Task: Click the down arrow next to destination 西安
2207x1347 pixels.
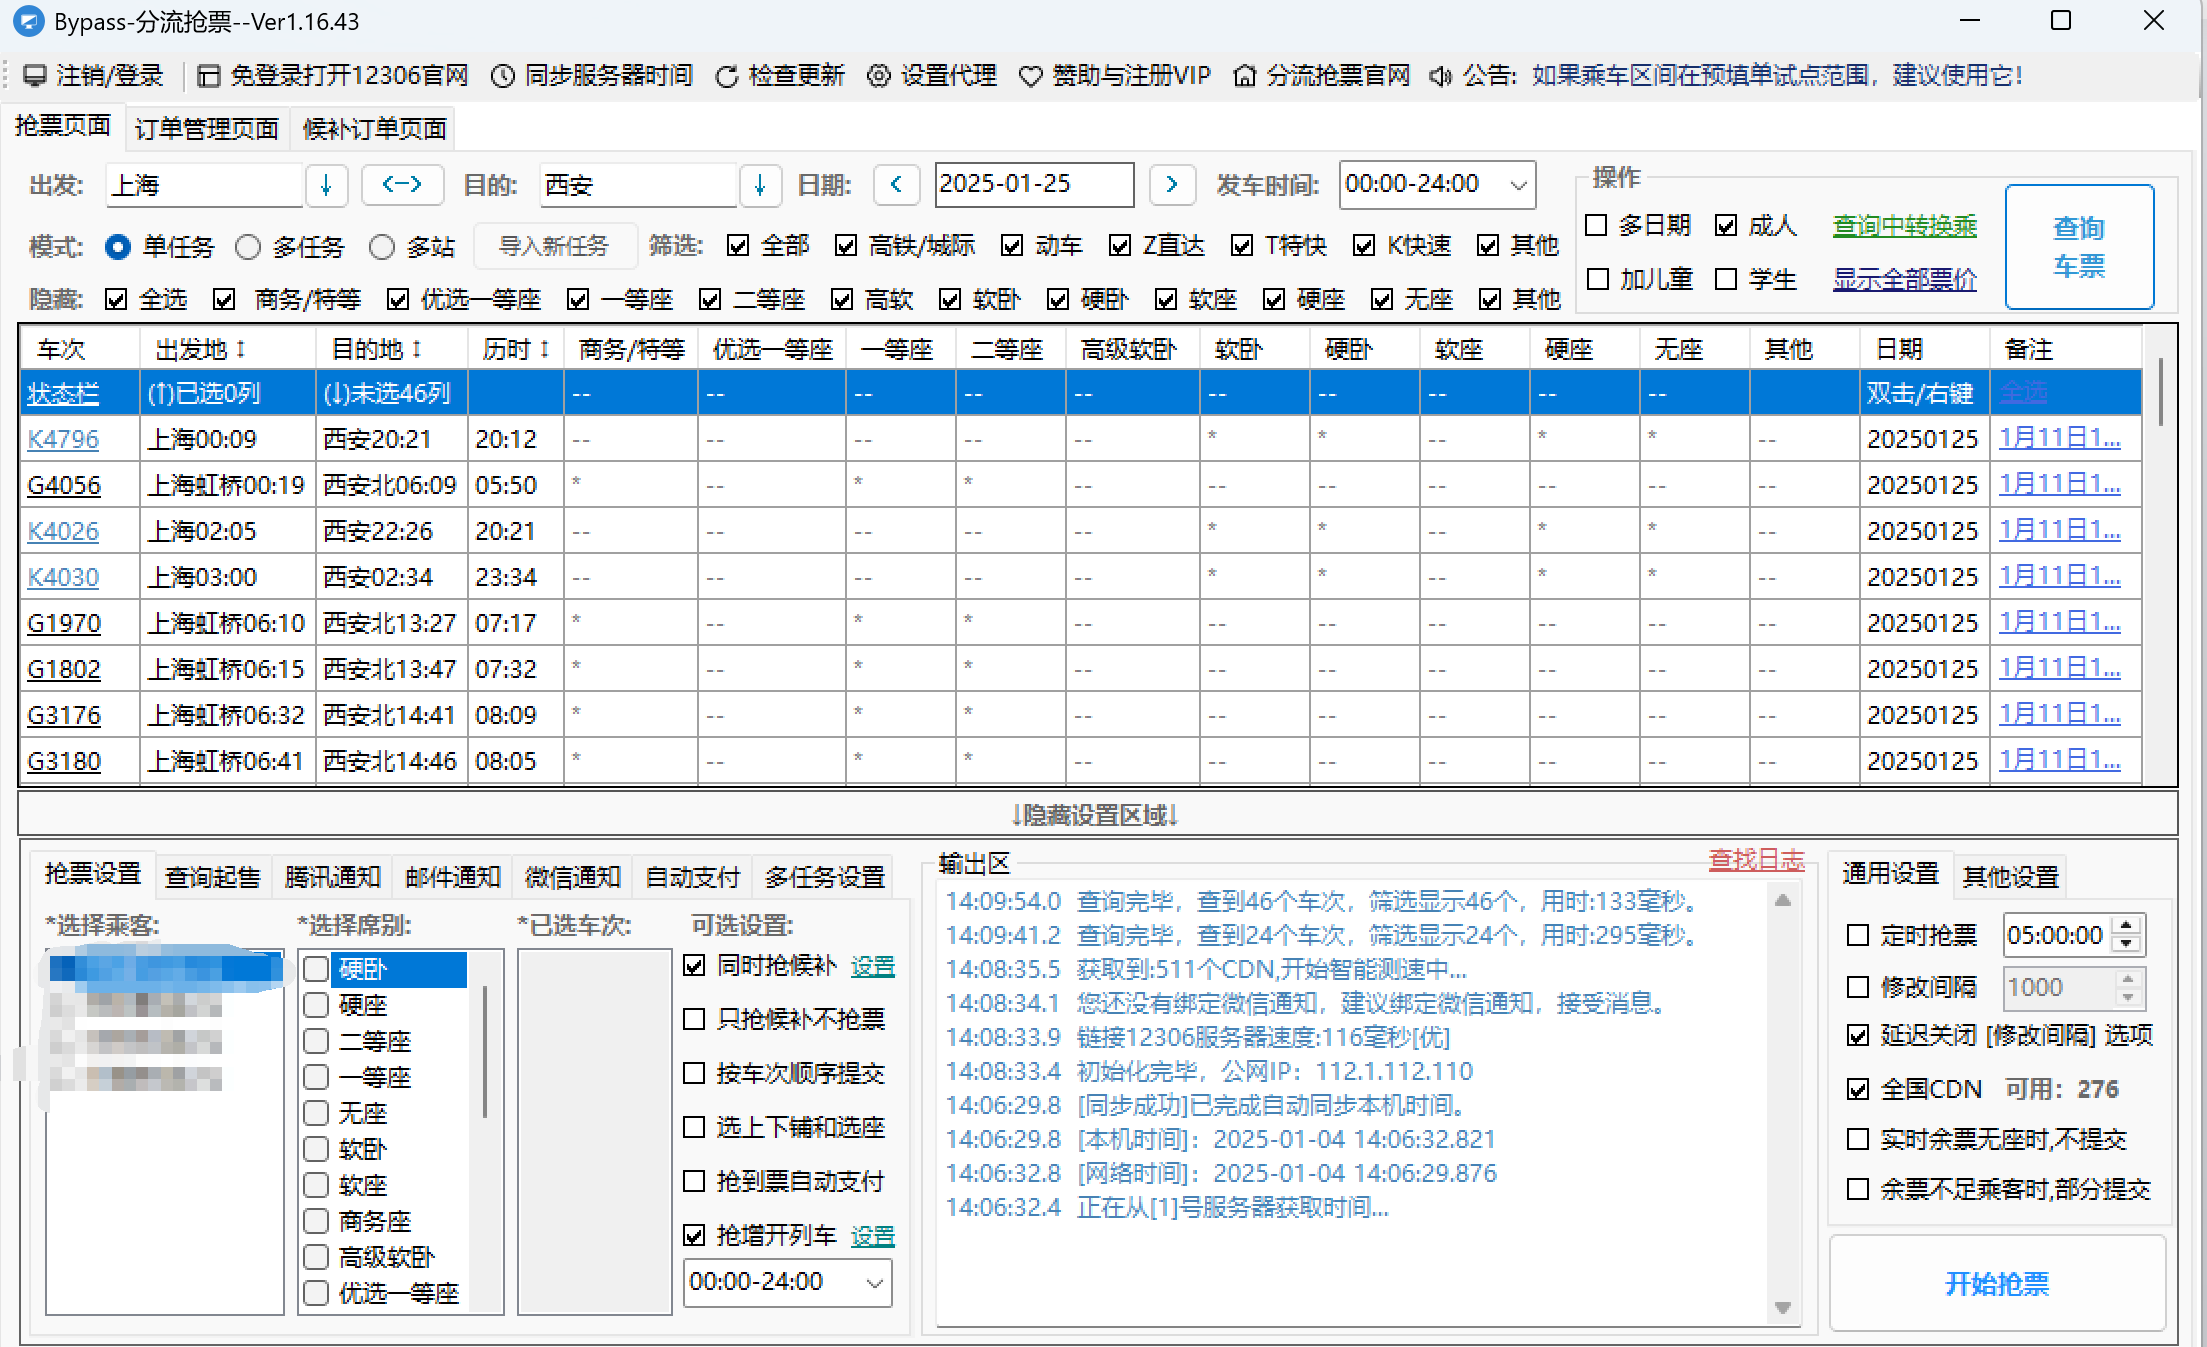Action: pyautogui.click(x=760, y=185)
